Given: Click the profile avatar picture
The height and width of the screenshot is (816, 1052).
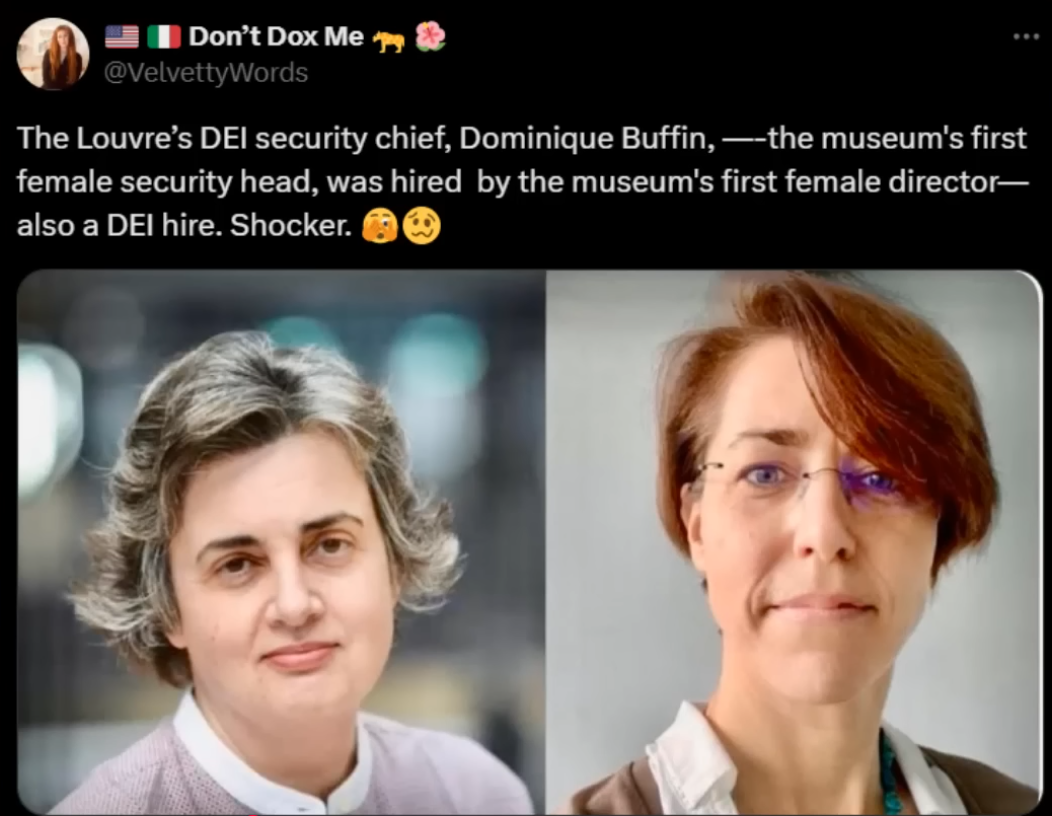Looking at the screenshot, I should pyautogui.click(x=53, y=54).
